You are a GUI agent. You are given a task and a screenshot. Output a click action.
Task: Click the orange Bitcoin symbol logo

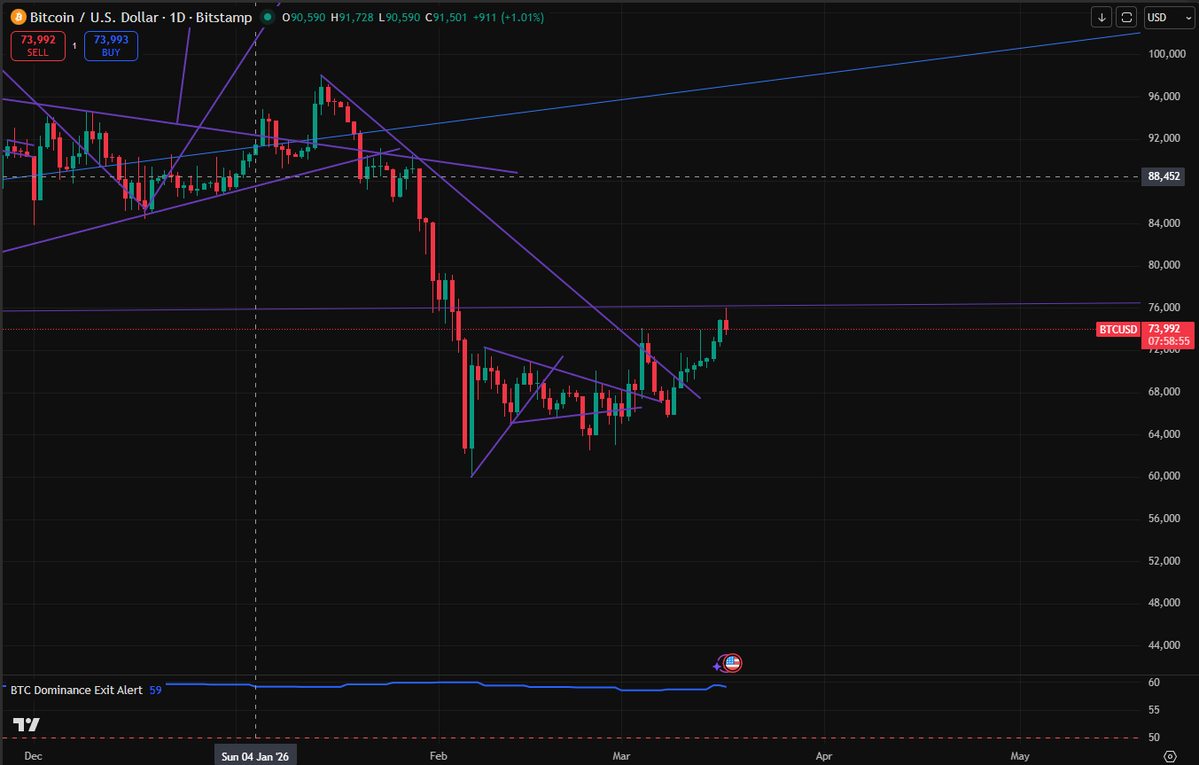(x=18, y=17)
